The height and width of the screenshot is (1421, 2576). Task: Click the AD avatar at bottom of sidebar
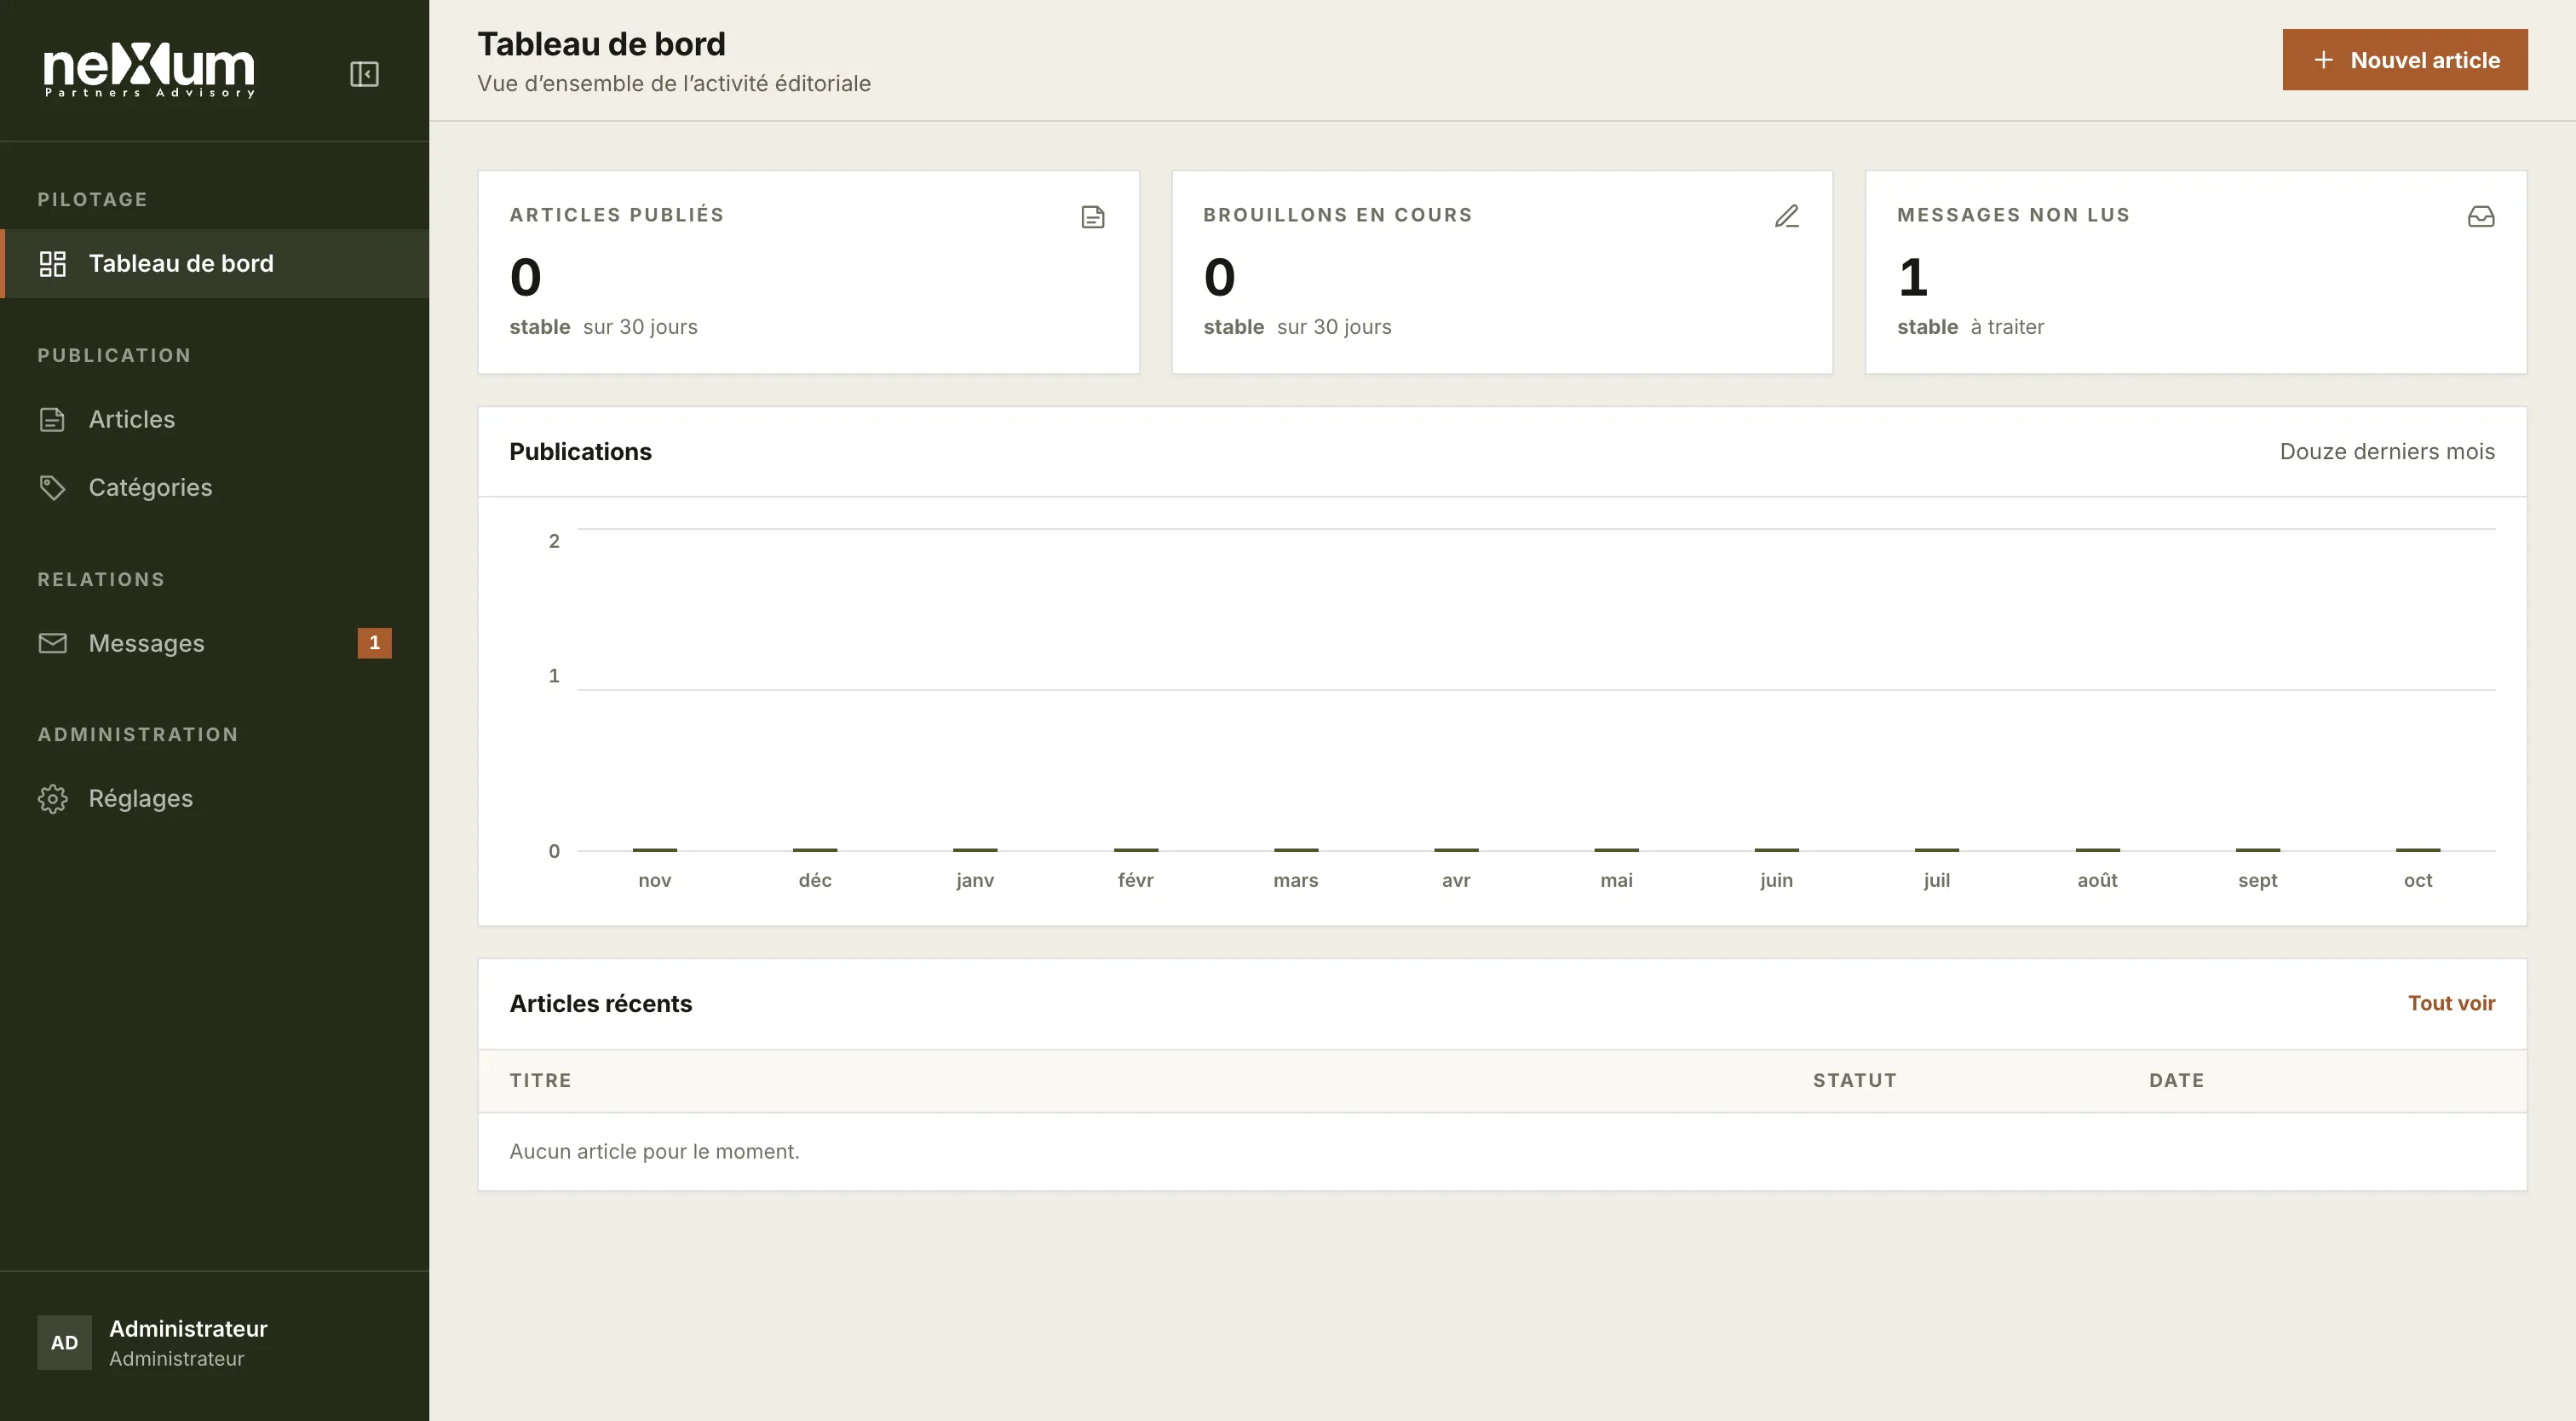65,1343
